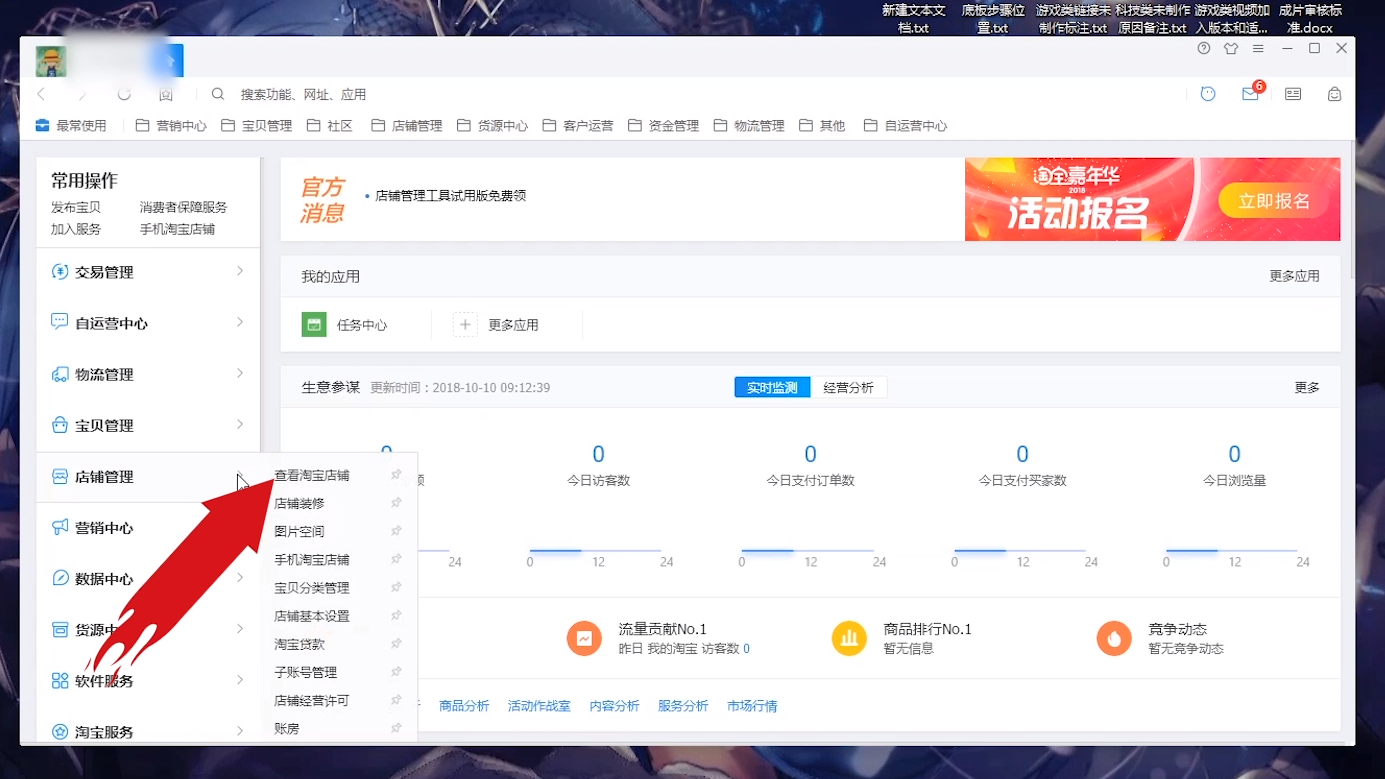
Task: Click the search box 搜索功能、网址、应用
Action: (x=303, y=94)
